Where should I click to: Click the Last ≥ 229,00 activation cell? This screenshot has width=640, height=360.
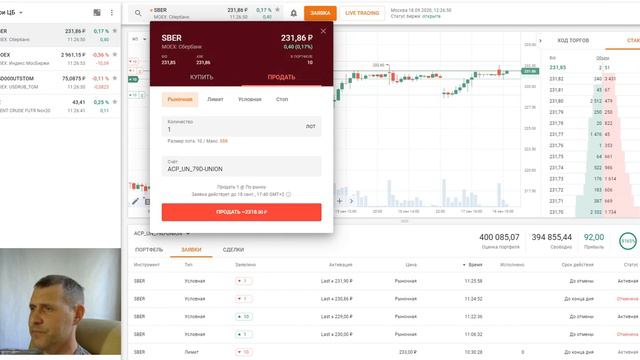pos(336,316)
